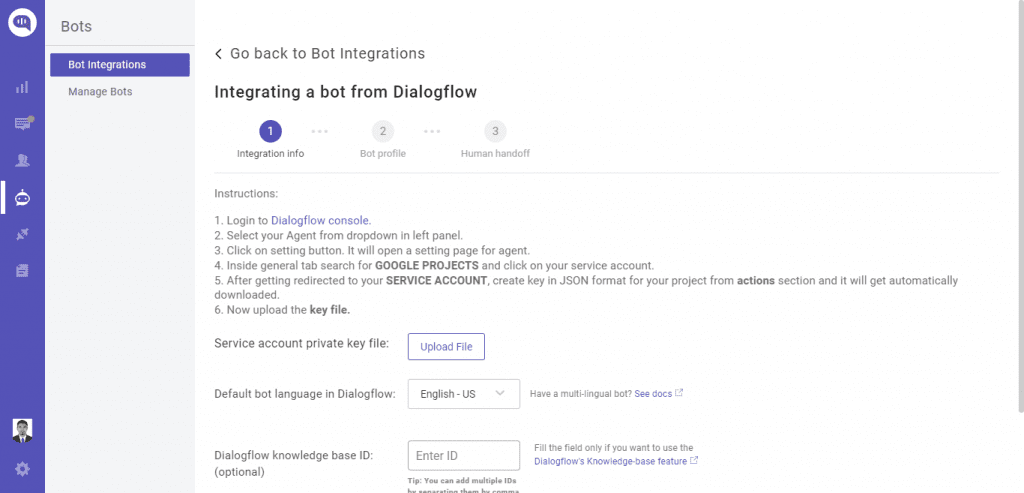The image size is (1024, 493).
Task: Open the users icon in sidebar
Action: [x=22, y=161]
